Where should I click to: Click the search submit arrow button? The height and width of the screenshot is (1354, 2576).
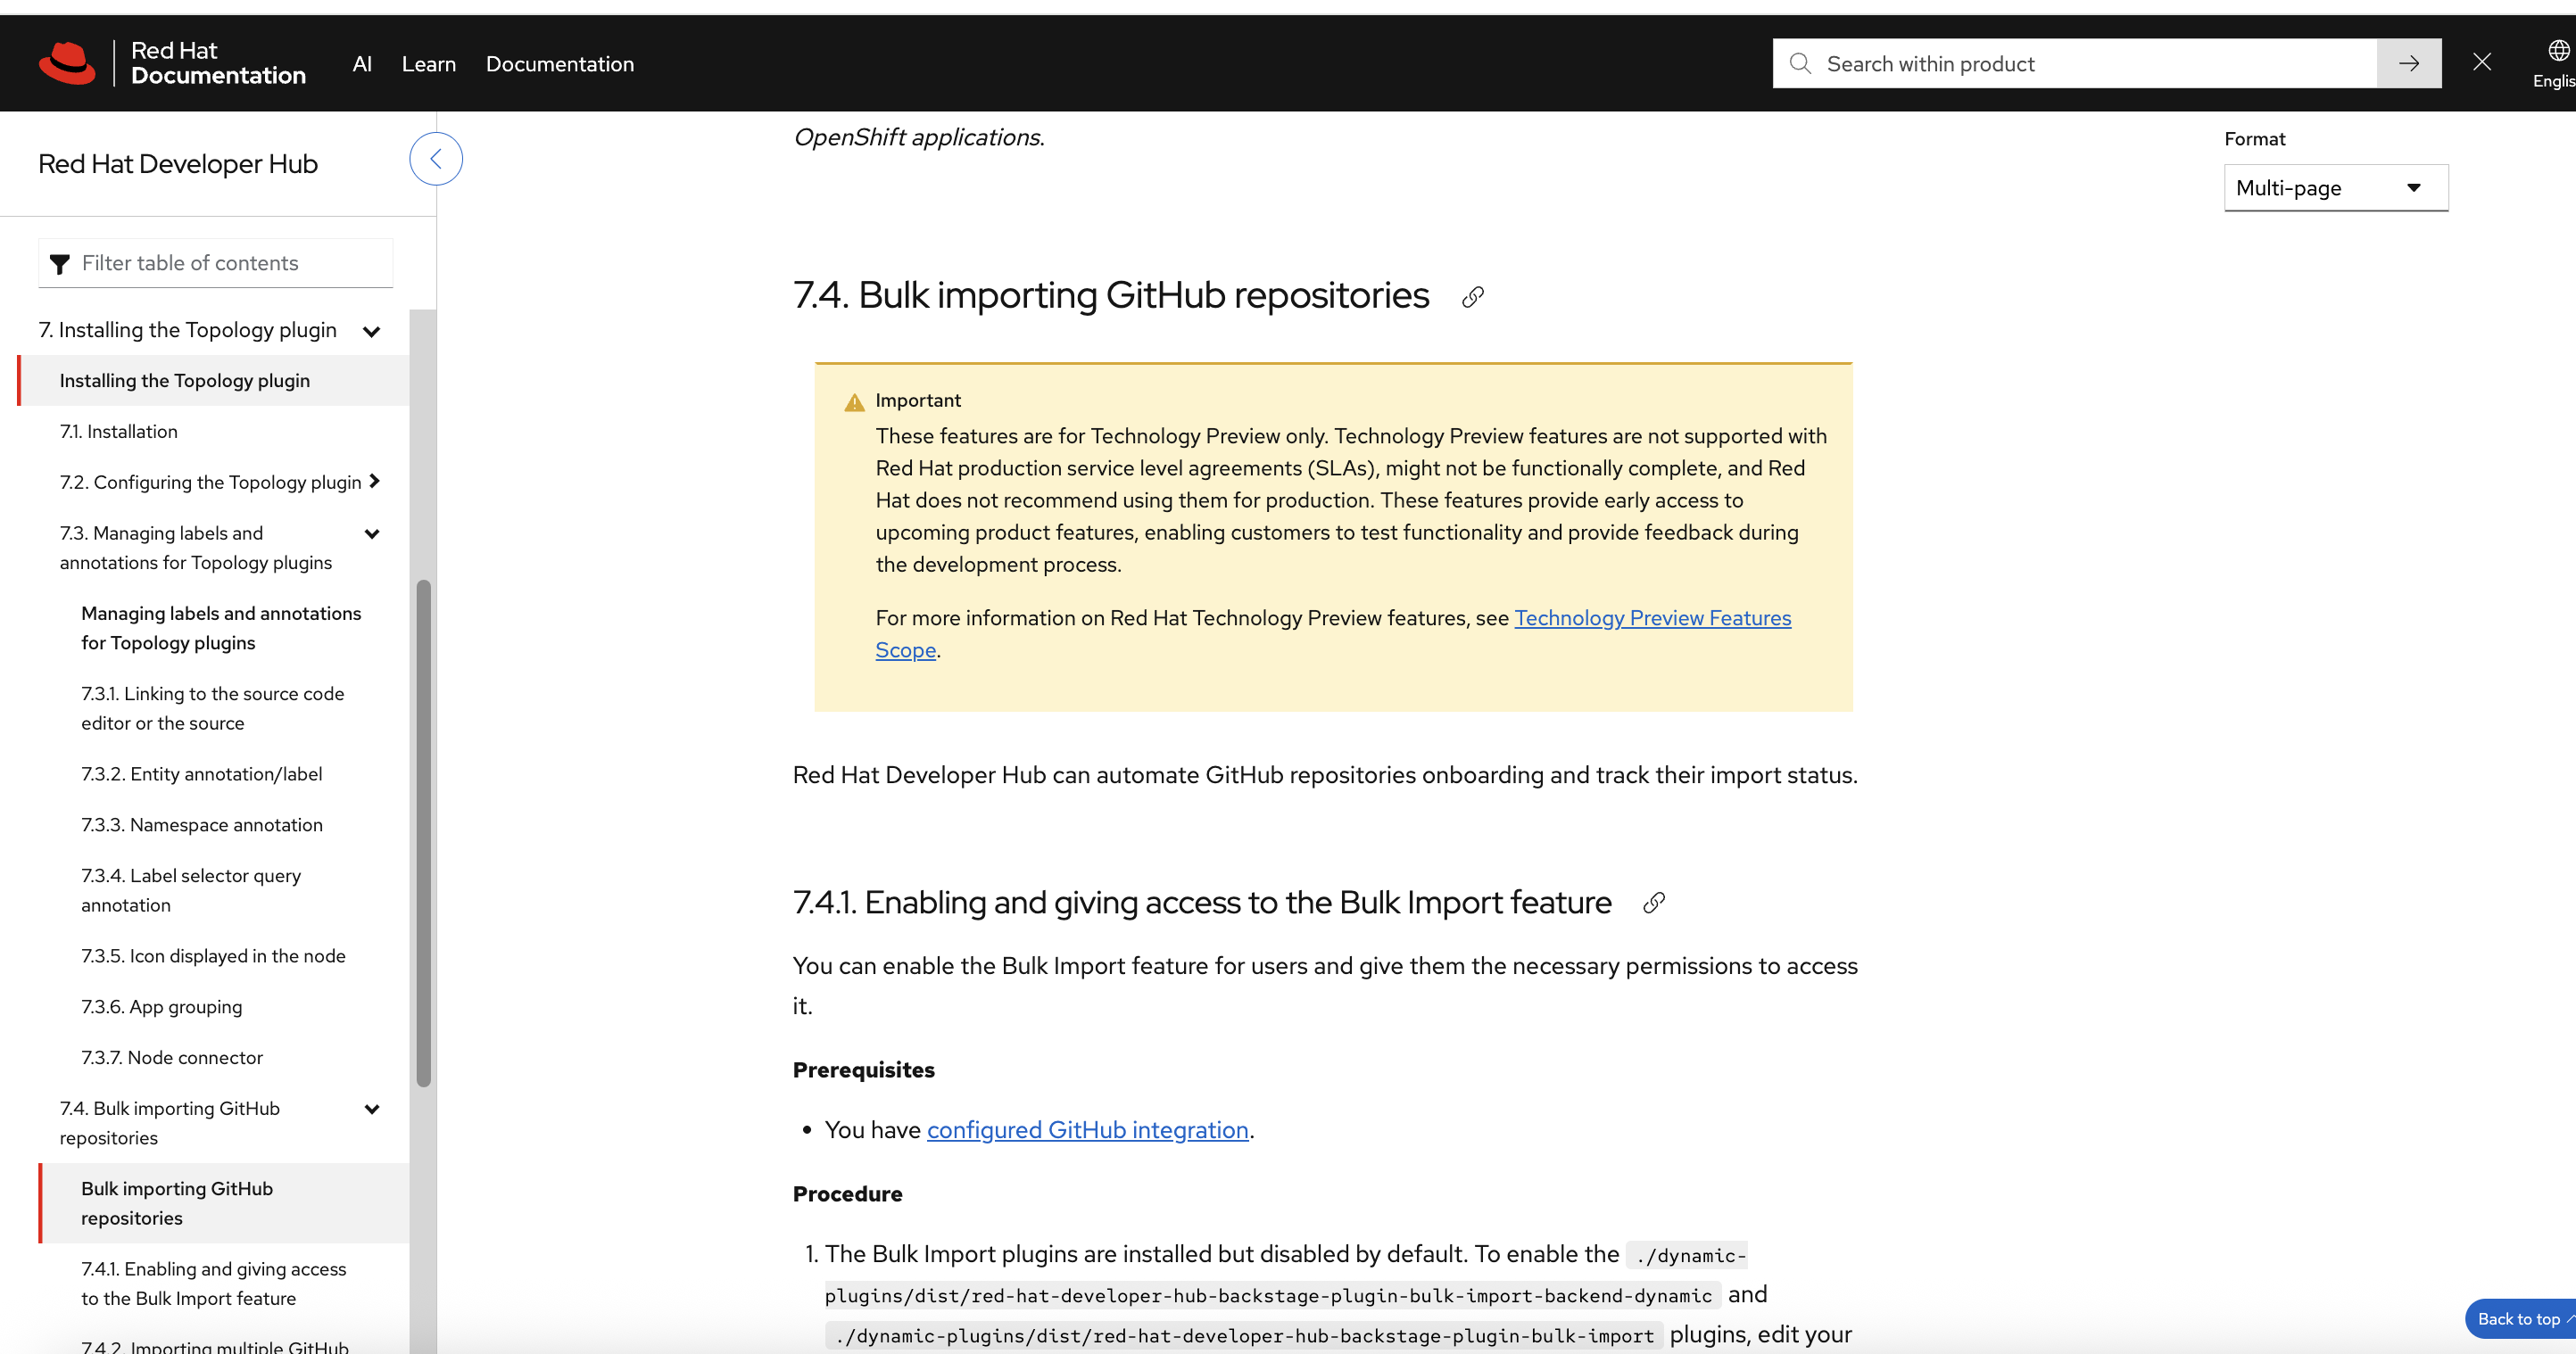coord(2408,64)
